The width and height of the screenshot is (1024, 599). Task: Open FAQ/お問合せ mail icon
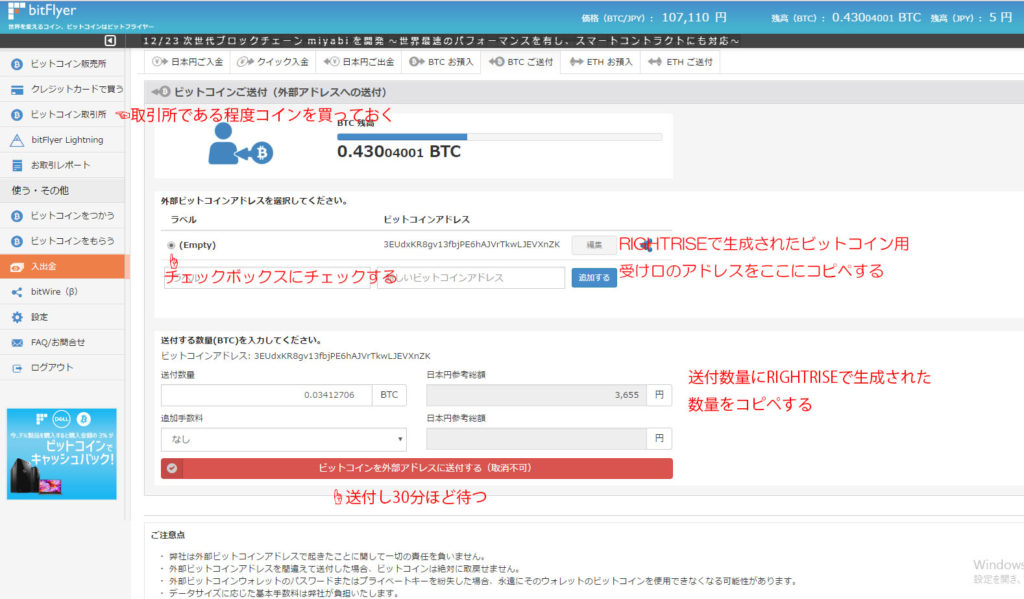tap(17, 342)
